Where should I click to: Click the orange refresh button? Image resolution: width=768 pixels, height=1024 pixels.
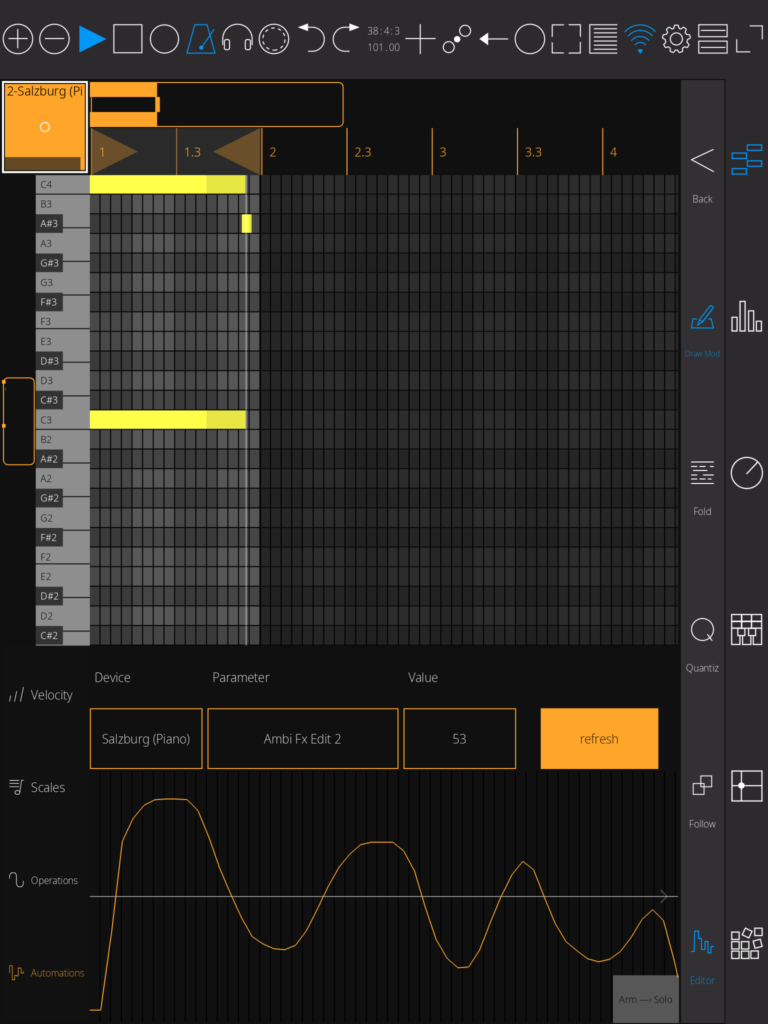(x=599, y=739)
